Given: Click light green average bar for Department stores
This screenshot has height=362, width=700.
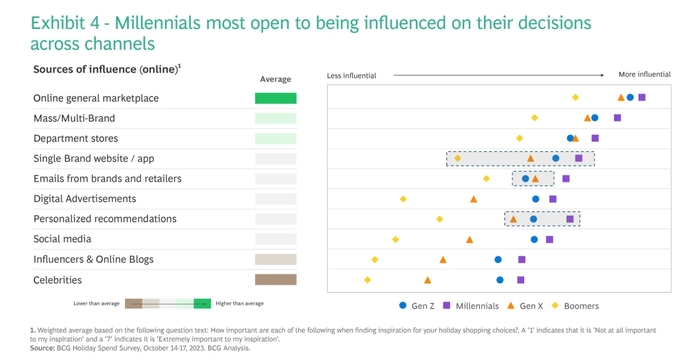Looking at the screenshot, I should pos(275,138).
